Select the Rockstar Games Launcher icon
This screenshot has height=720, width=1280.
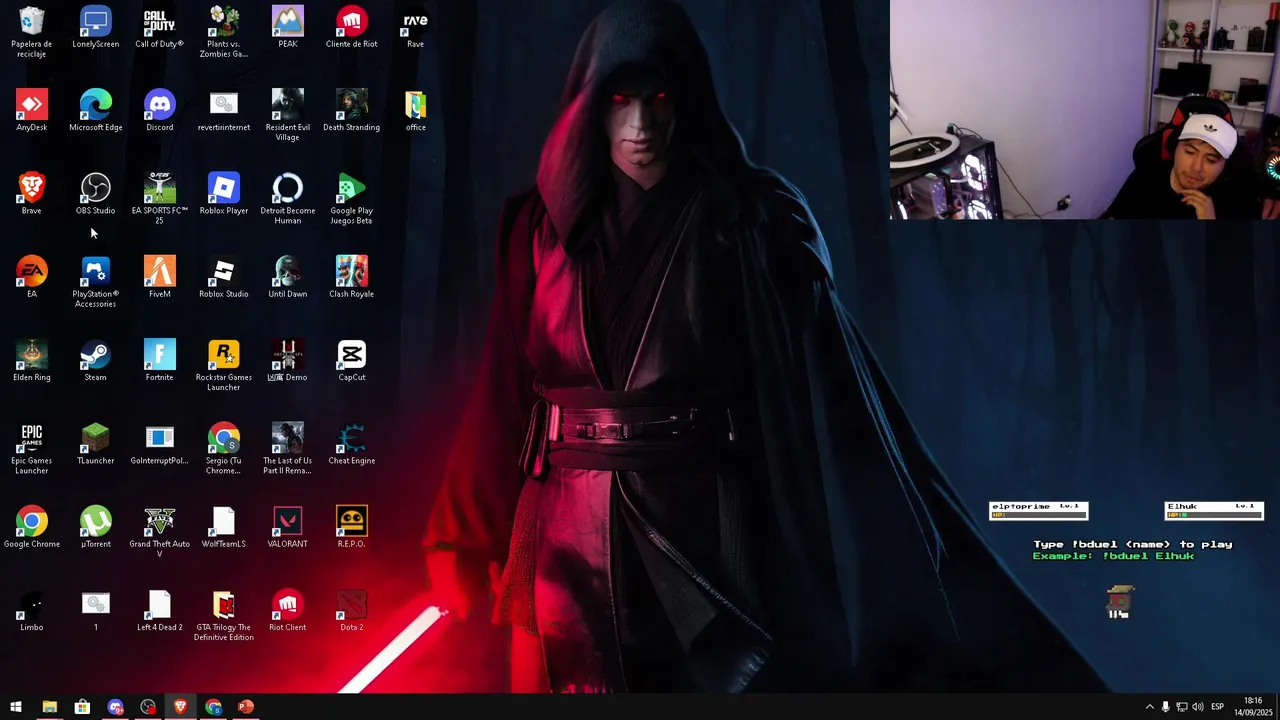[x=224, y=365]
